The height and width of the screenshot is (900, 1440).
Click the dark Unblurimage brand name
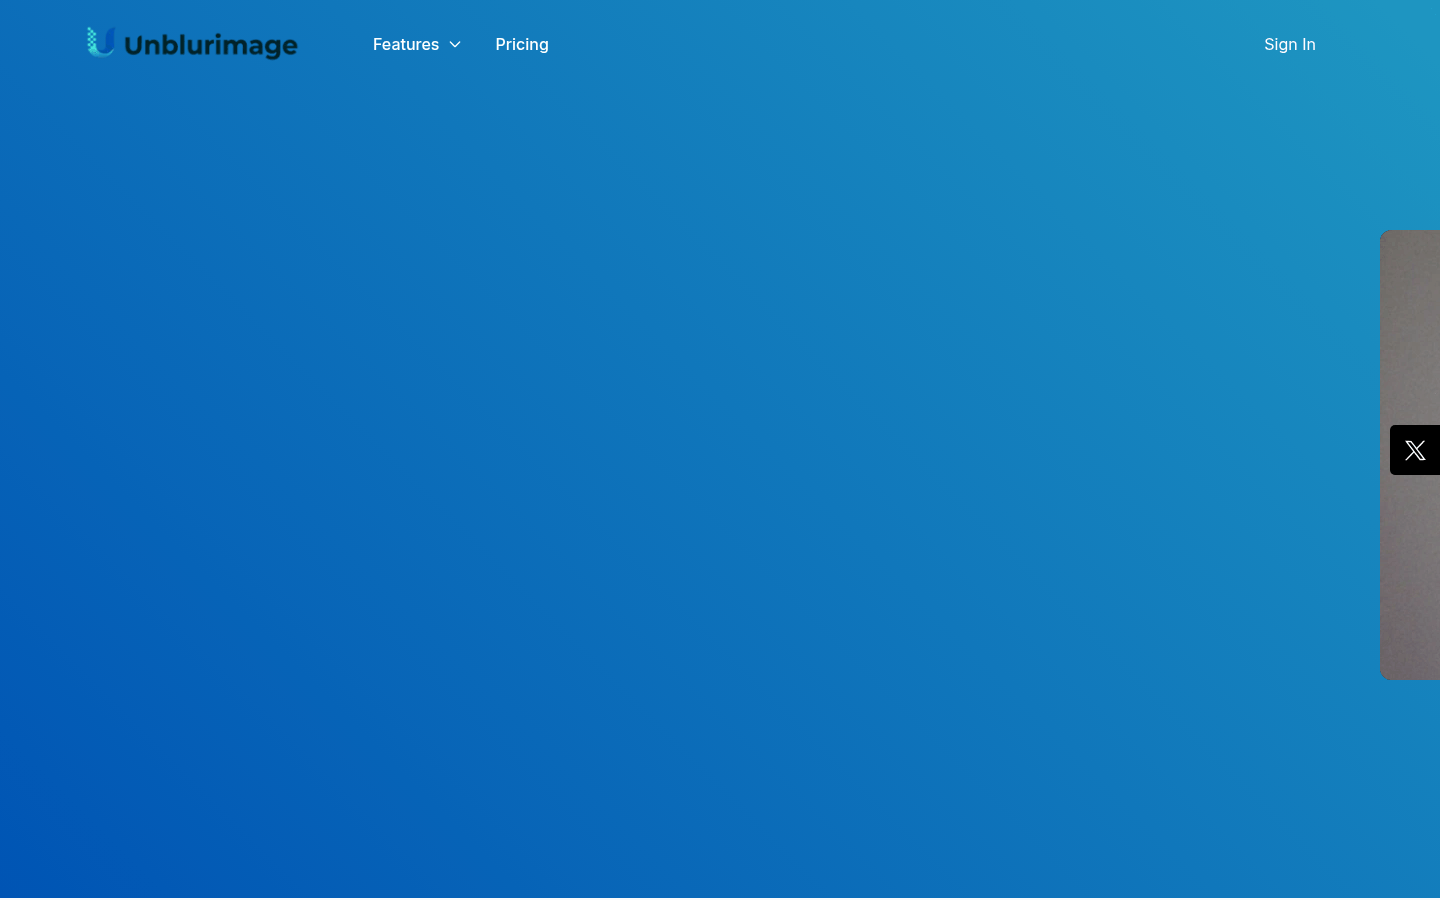[210, 45]
